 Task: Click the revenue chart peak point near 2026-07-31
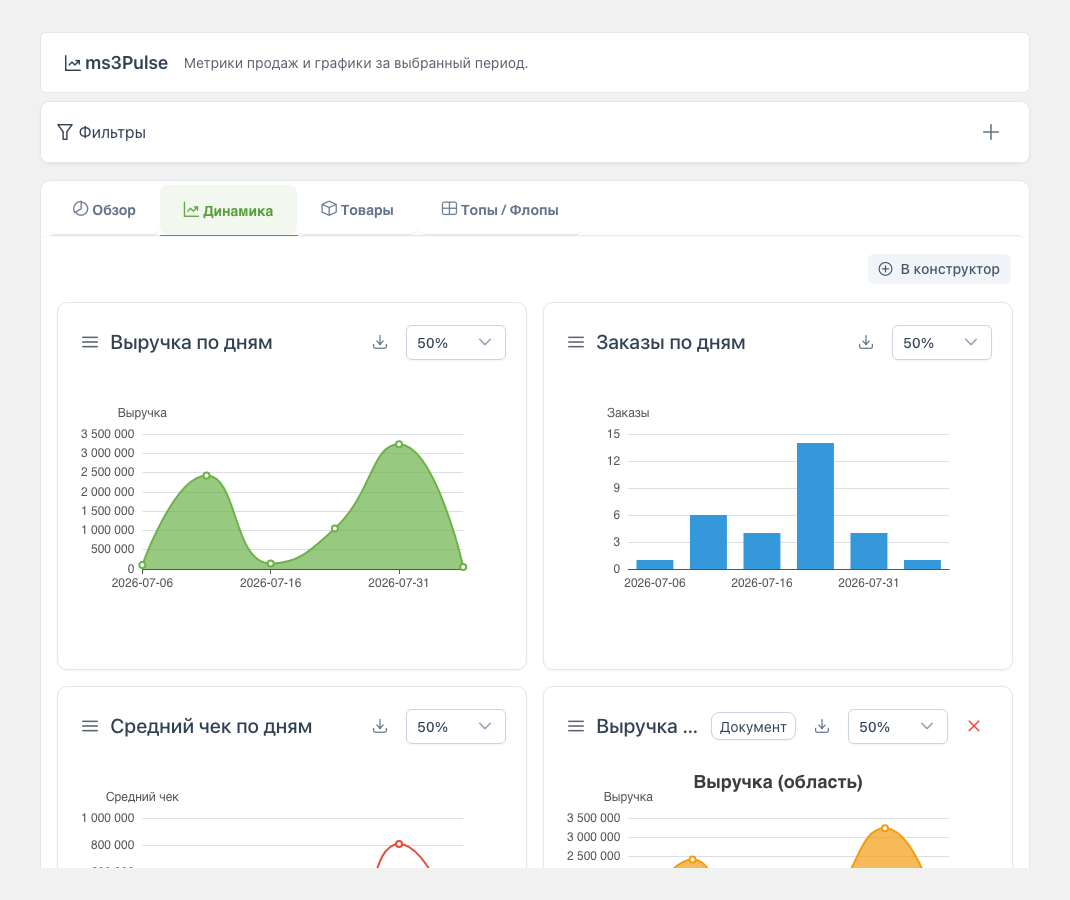pos(399,444)
